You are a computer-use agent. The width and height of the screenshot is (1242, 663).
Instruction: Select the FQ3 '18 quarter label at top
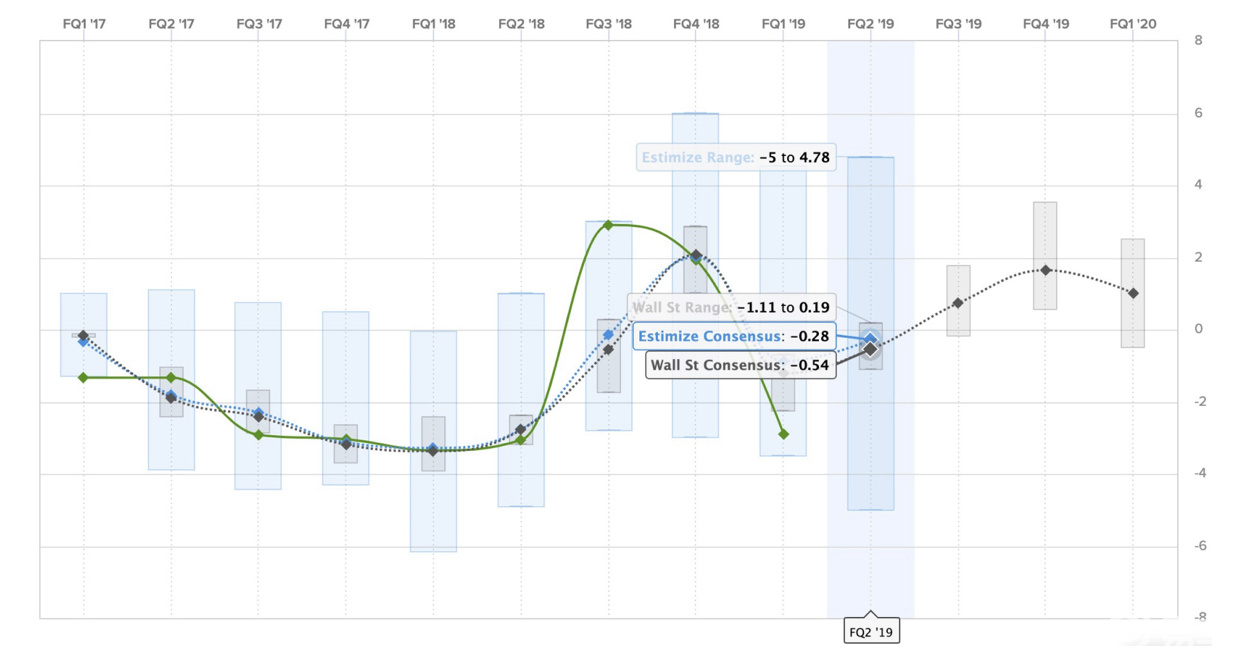[x=608, y=24]
